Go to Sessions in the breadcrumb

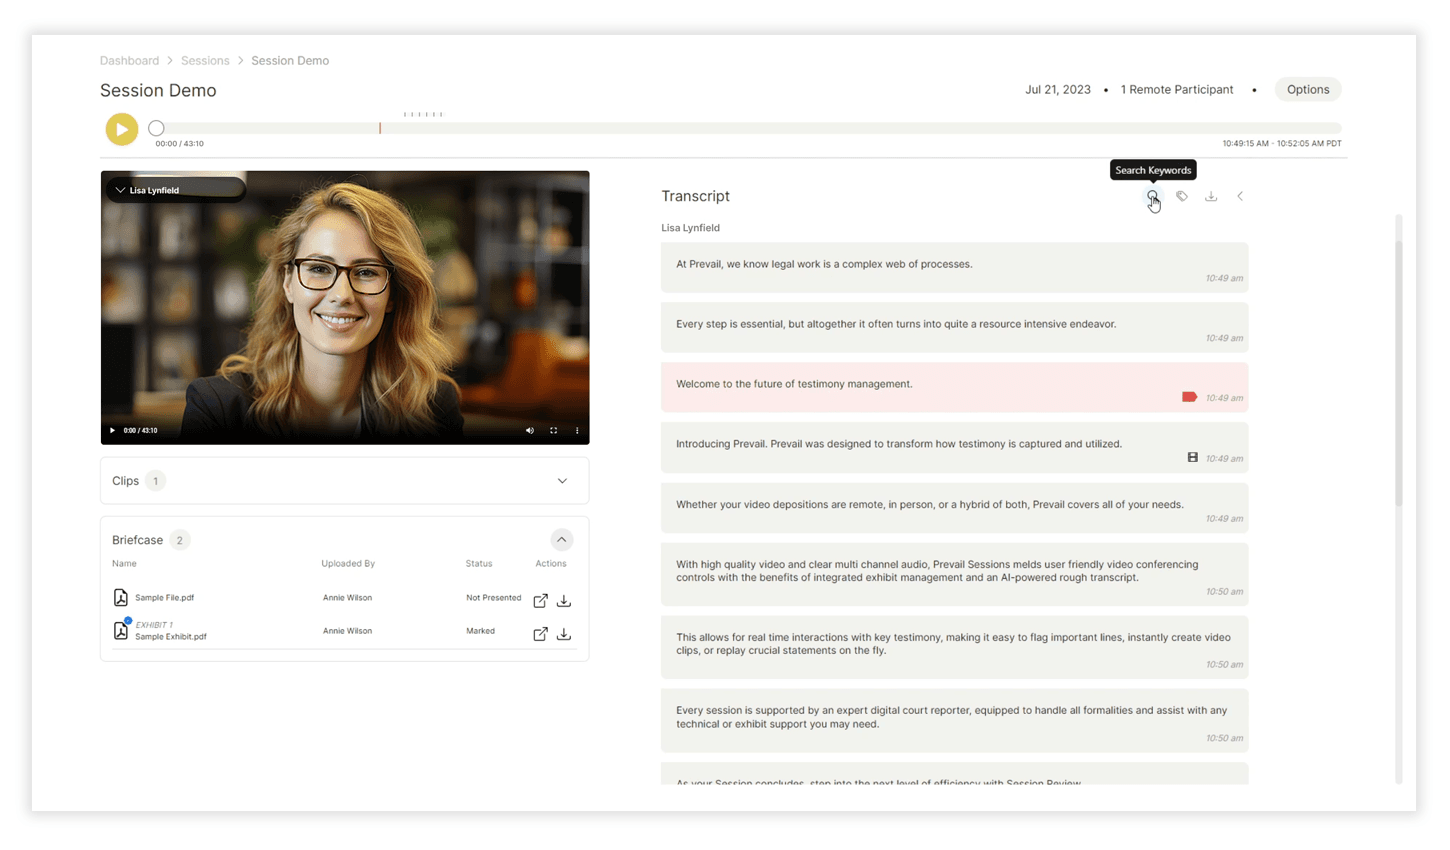pyautogui.click(x=205, y=61)
